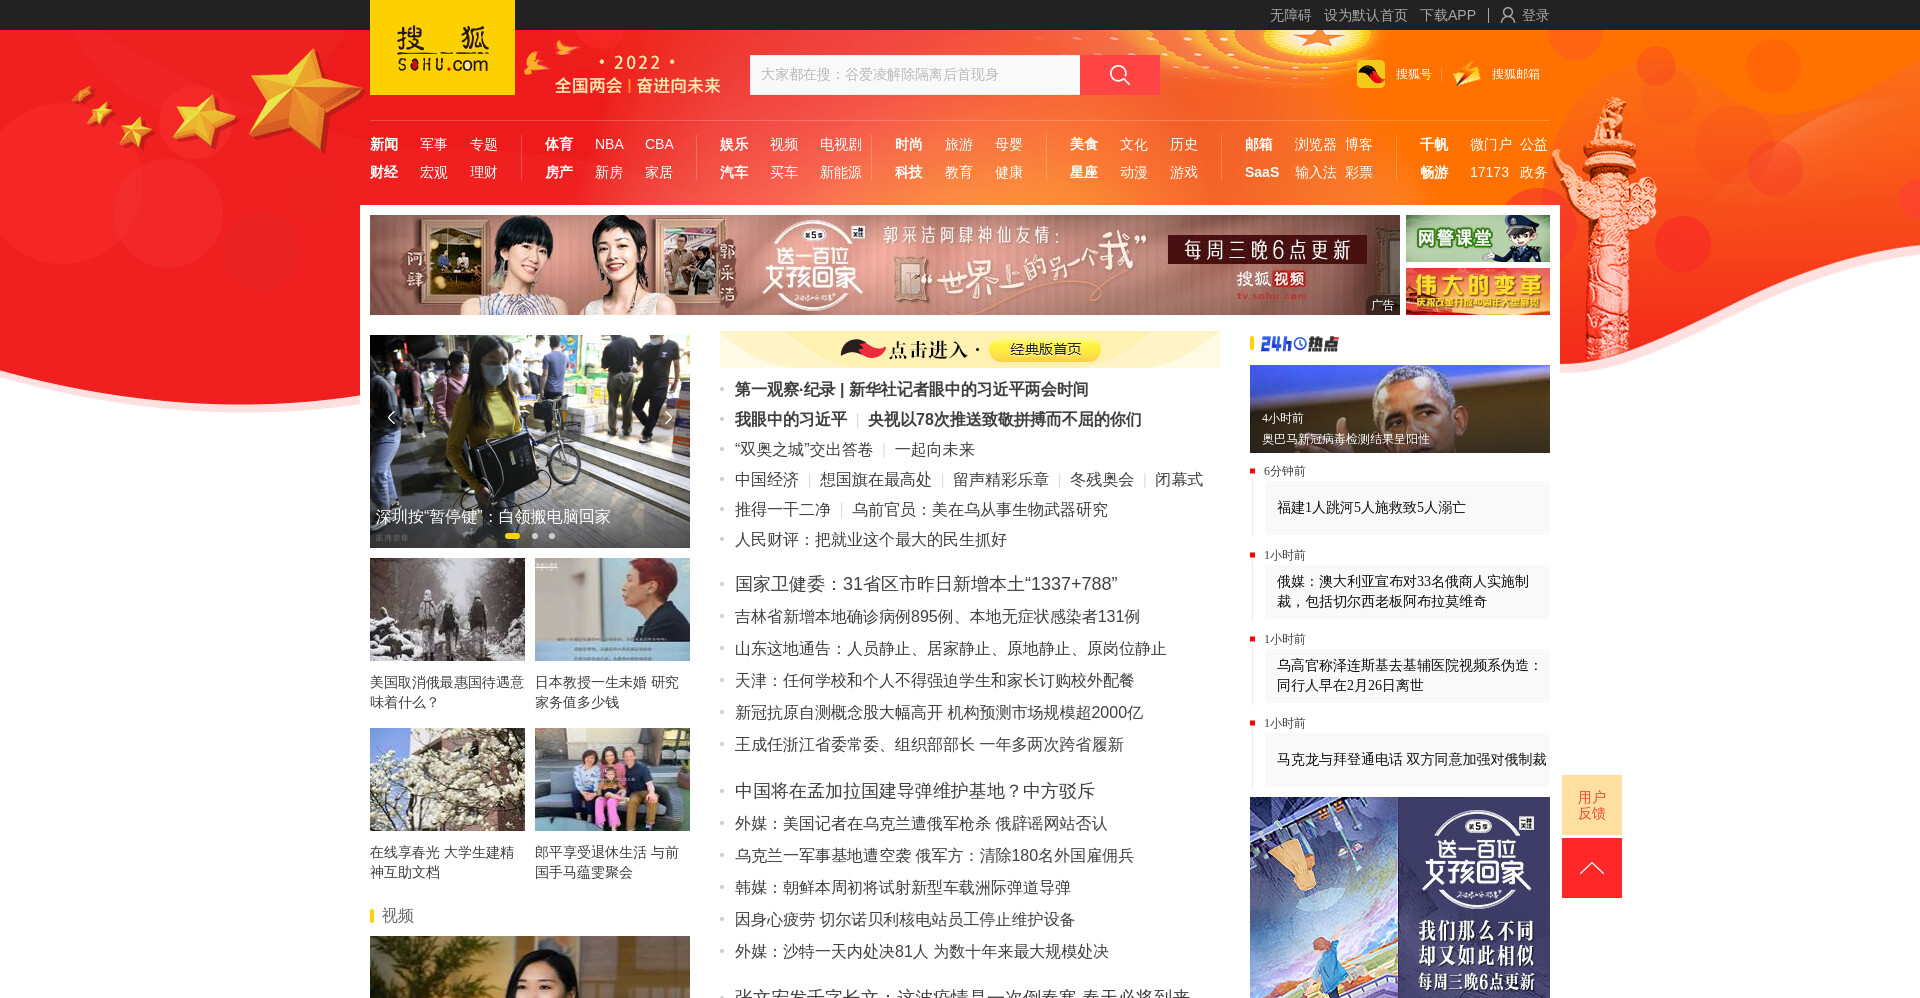Open the 乌高官称泽连斯基 hot news item
This screenshot has width=1920, height=998.
coord(1409,676)
